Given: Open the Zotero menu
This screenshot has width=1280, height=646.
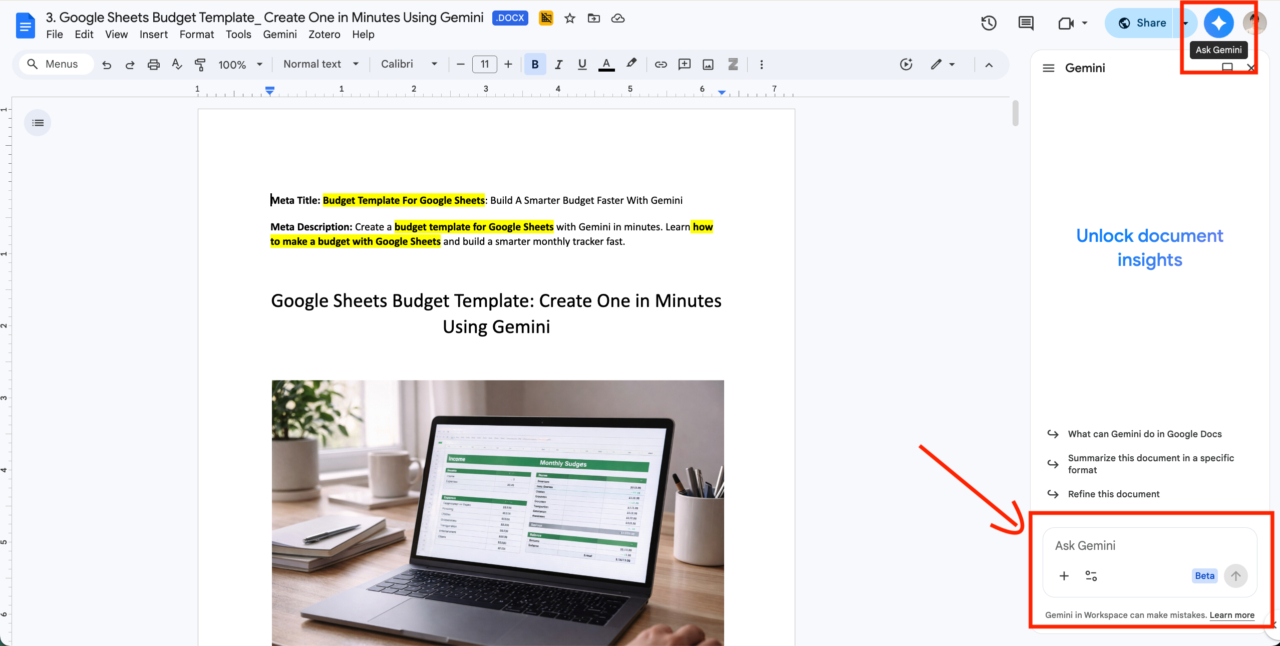Looking at the screenshot, I should pos(324,34).
